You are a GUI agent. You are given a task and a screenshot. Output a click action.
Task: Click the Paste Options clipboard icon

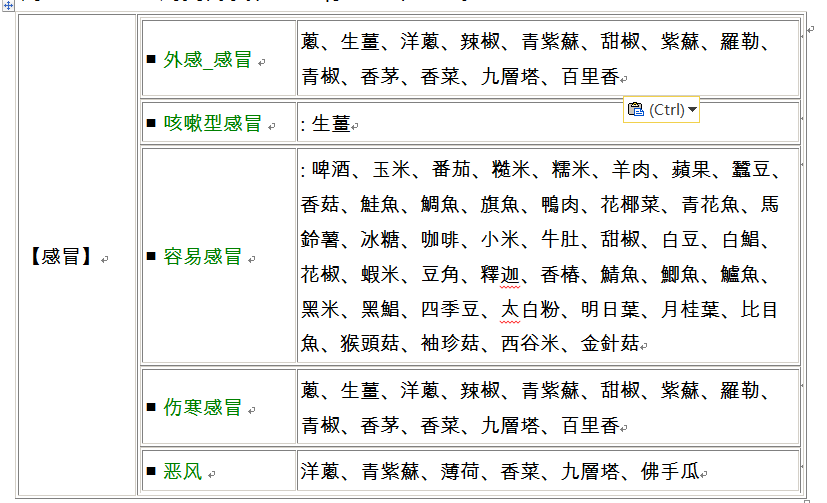point(636,109)
